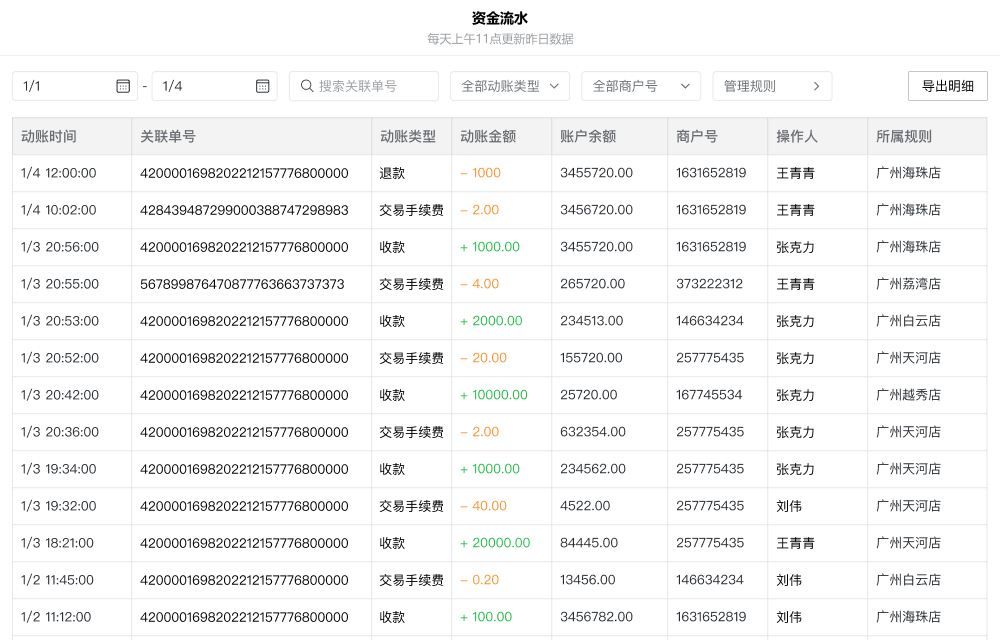
Task: Click the start date field showing 1/1
Action: tap(65, 86)
